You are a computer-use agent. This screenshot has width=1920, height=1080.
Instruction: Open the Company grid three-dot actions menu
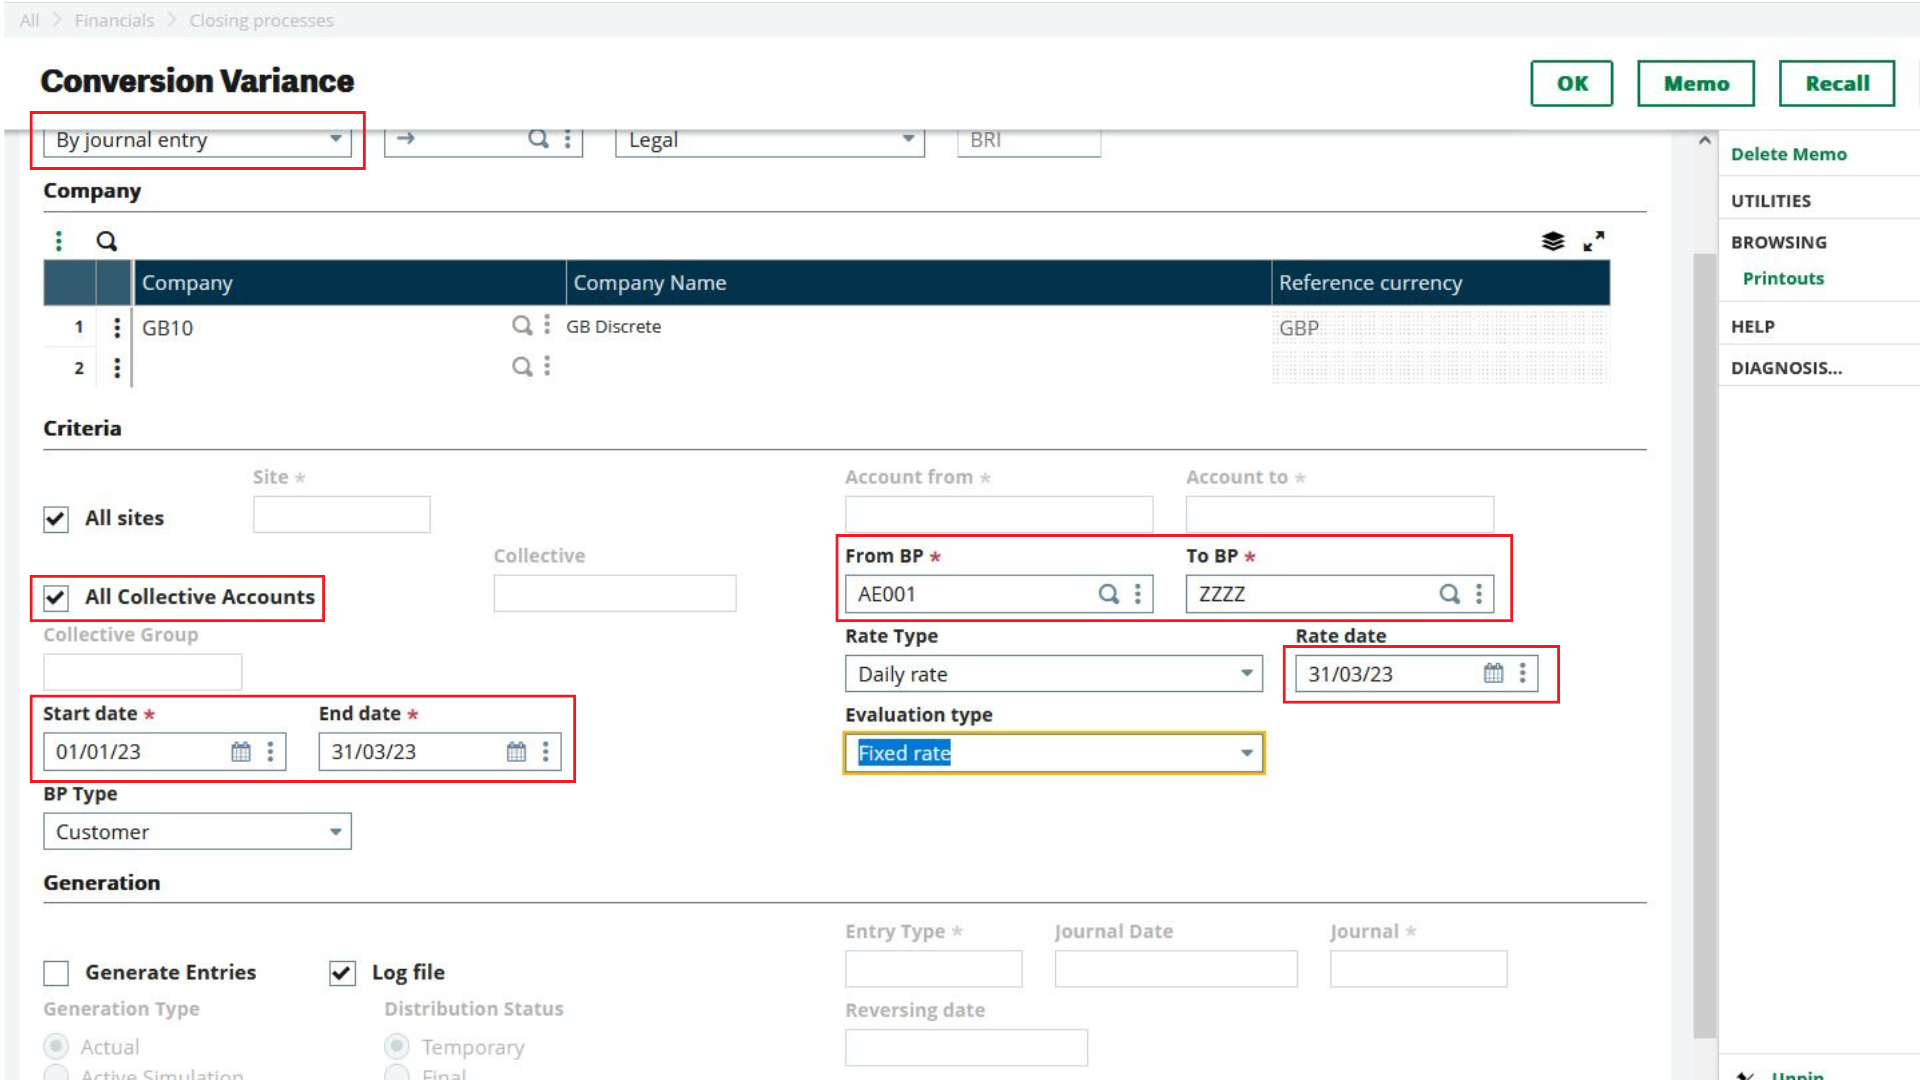click(59, 241)
